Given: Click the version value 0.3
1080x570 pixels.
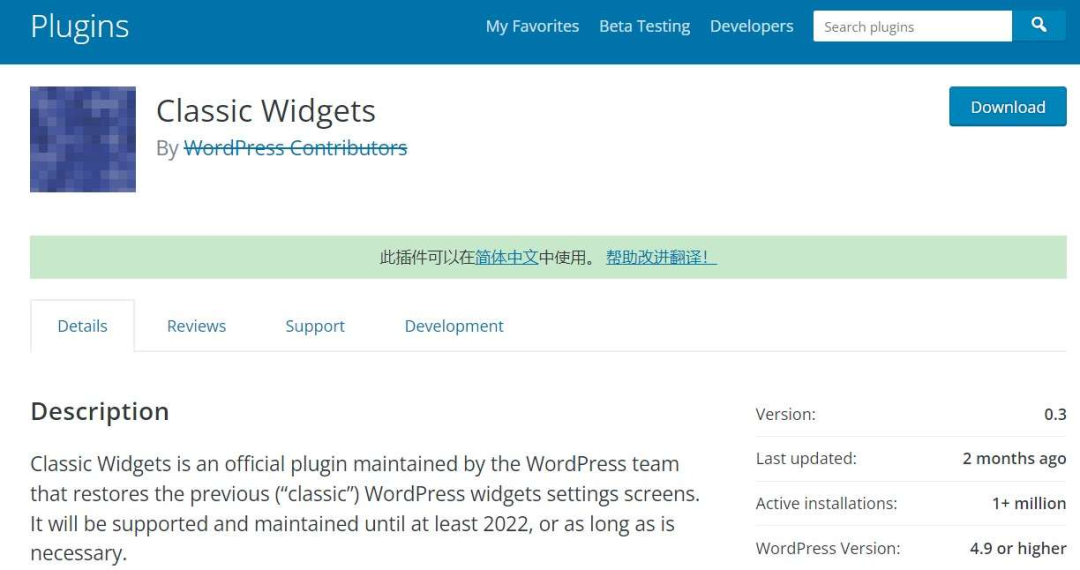Looking at the screenshot, I should (1055, 414).
